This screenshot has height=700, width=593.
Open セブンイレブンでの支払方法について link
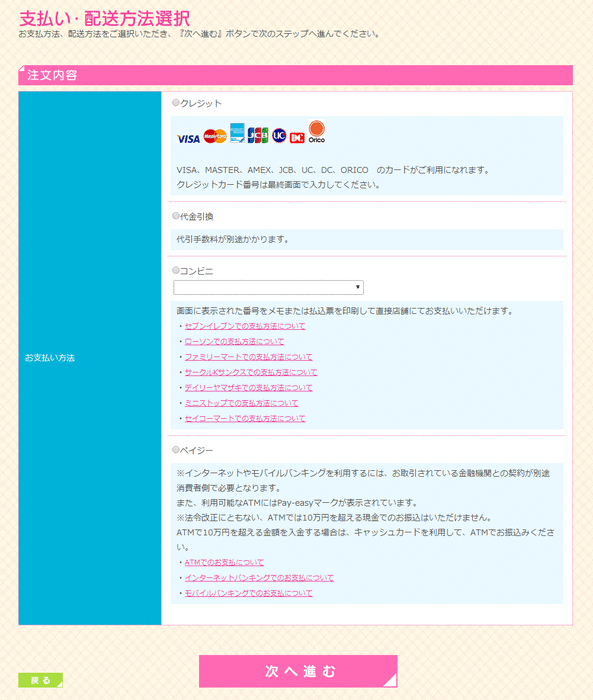(245, 326)
